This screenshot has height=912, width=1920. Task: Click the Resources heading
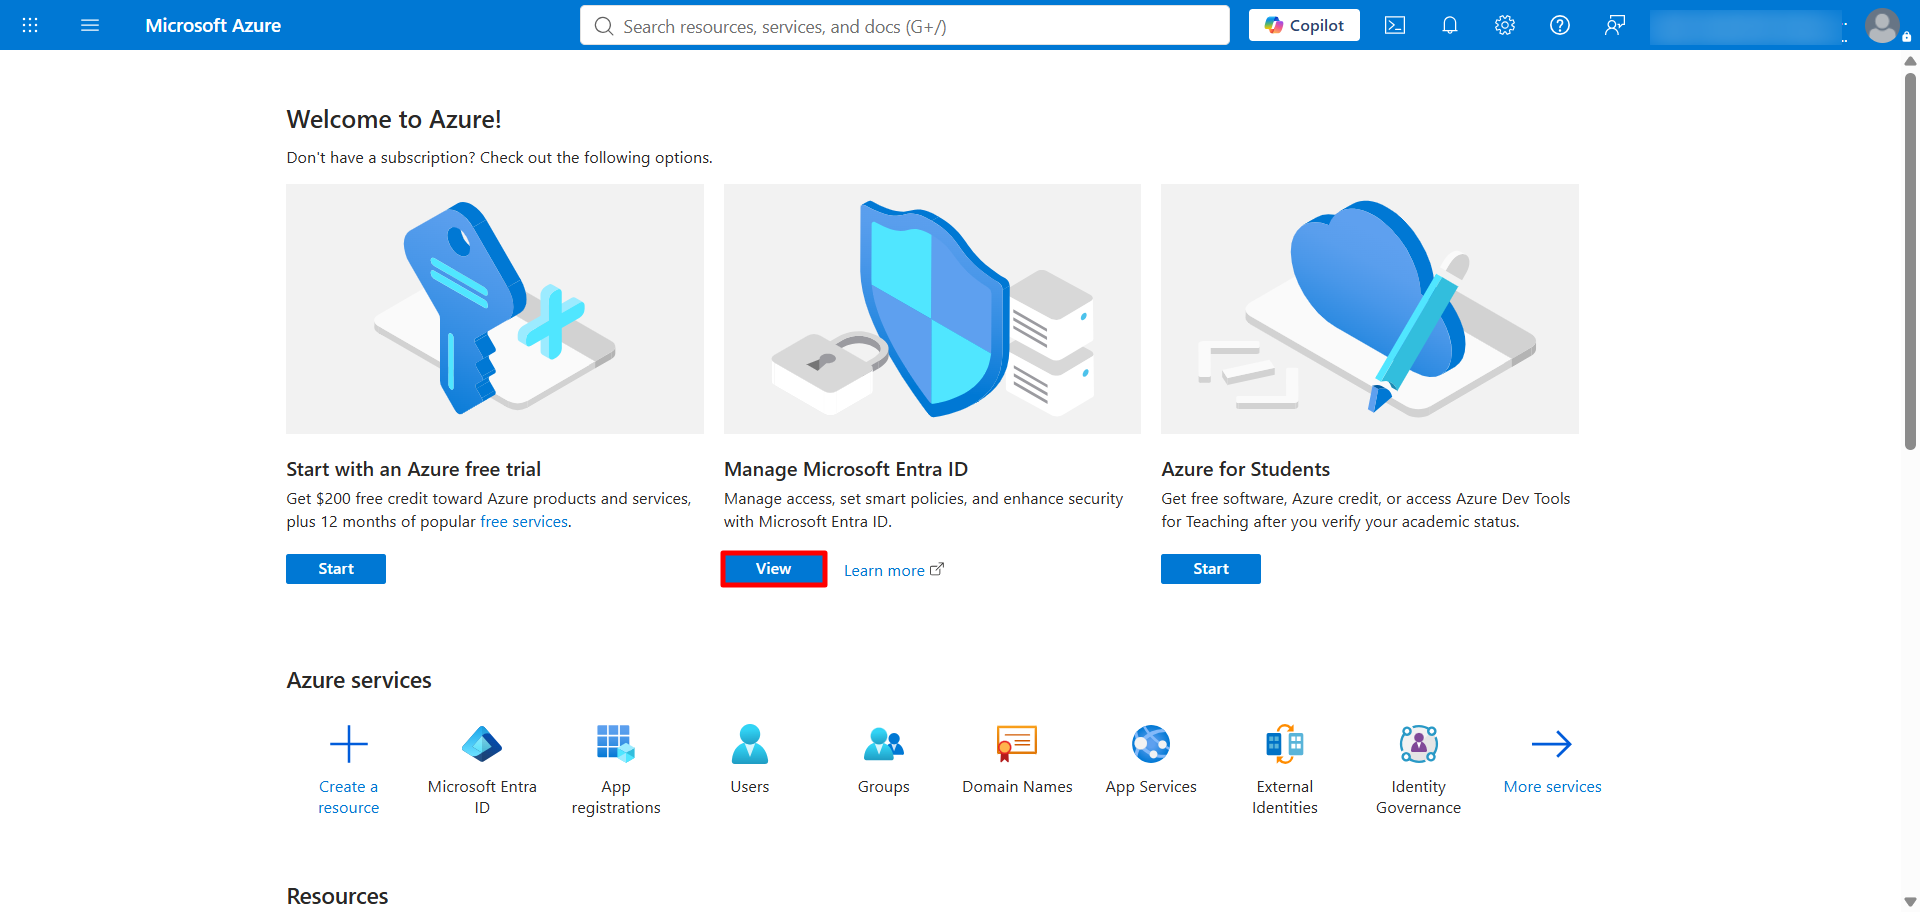point(337,896)
